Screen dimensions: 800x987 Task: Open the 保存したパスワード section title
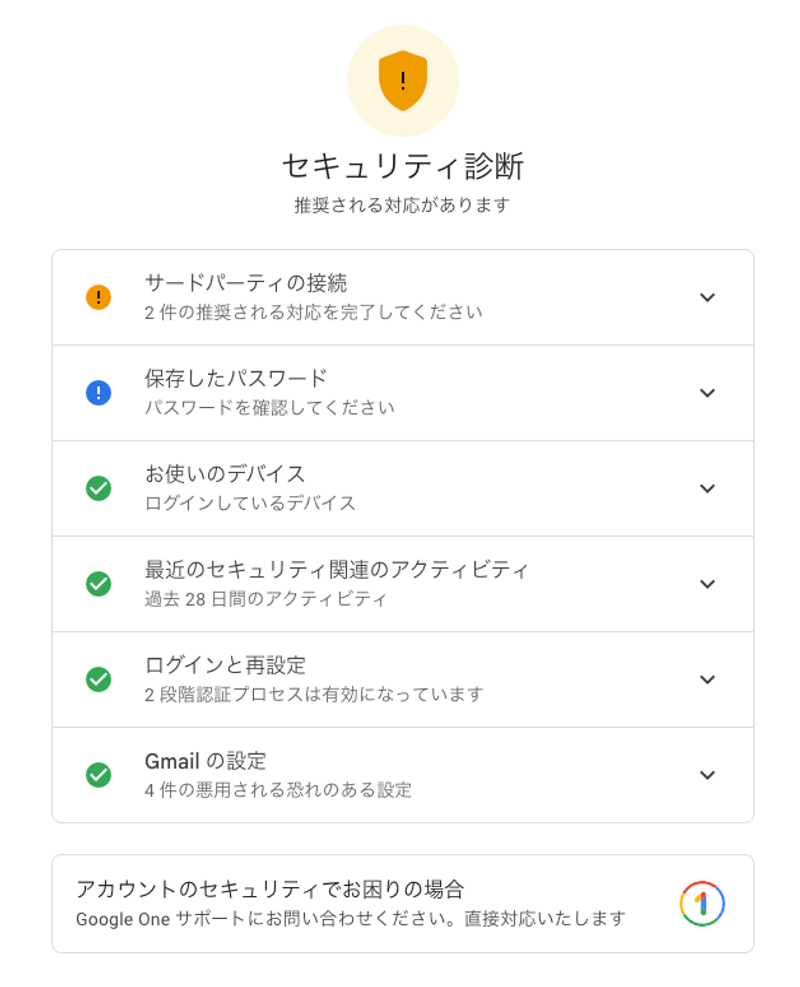(236, 379)
